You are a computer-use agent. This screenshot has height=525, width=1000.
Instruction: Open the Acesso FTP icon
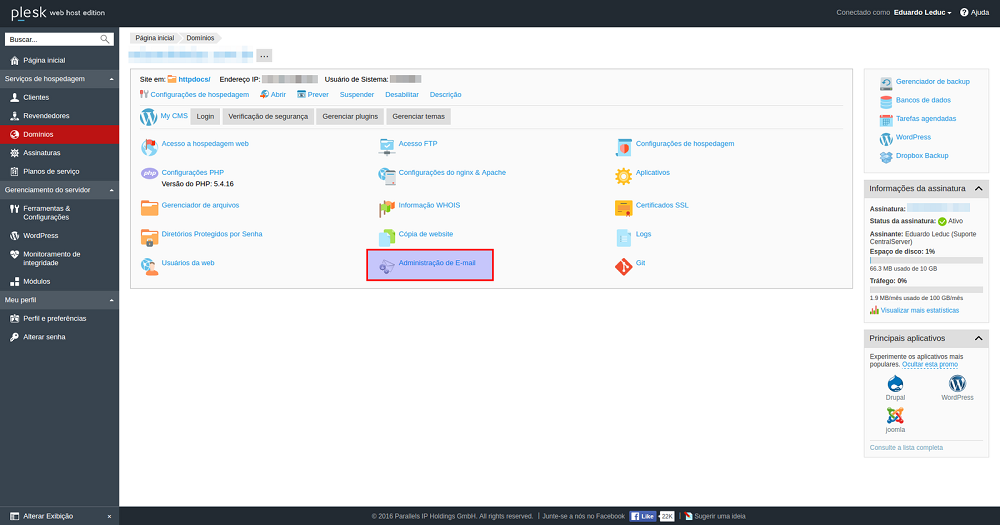(387, 146)
